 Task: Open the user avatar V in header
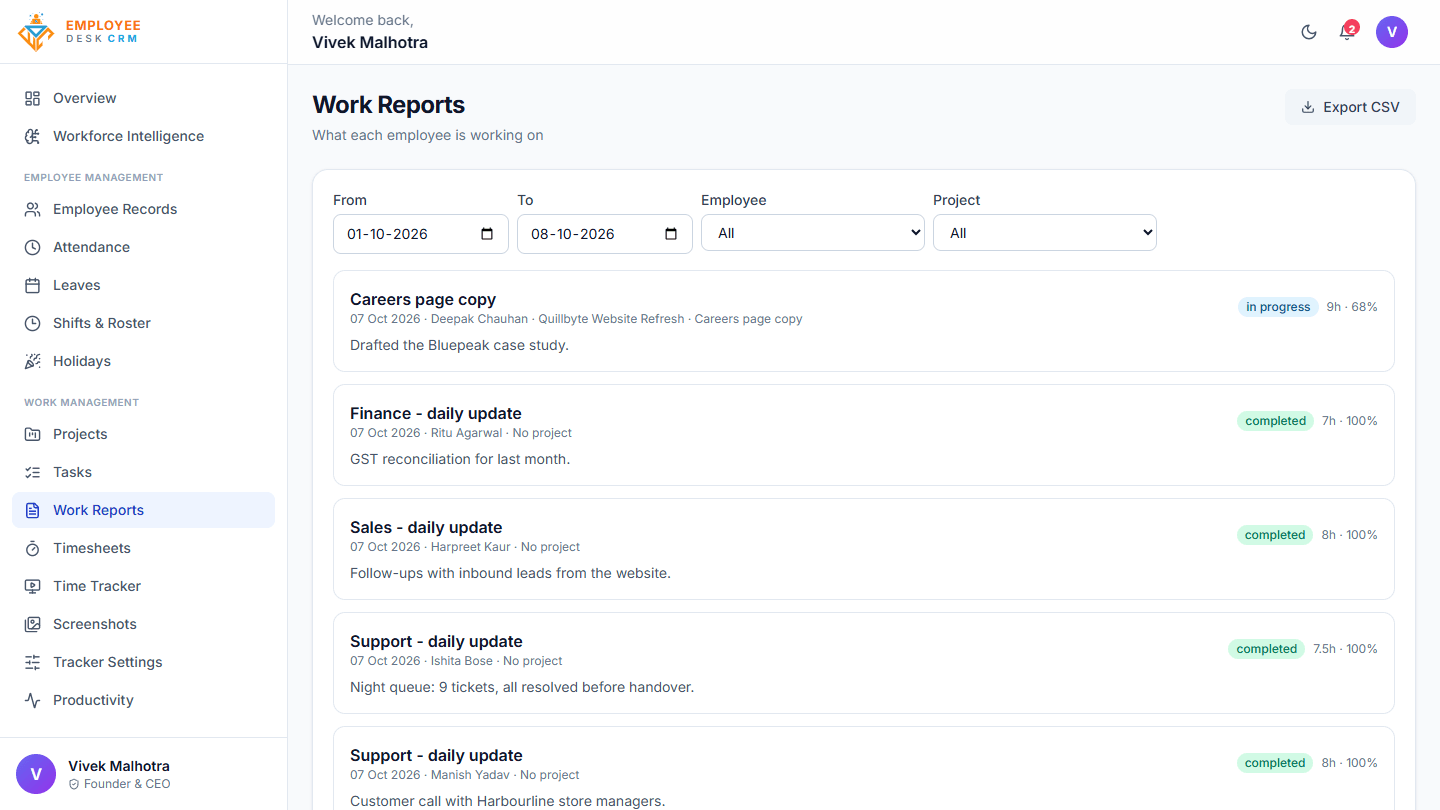tap(1392, 32)
